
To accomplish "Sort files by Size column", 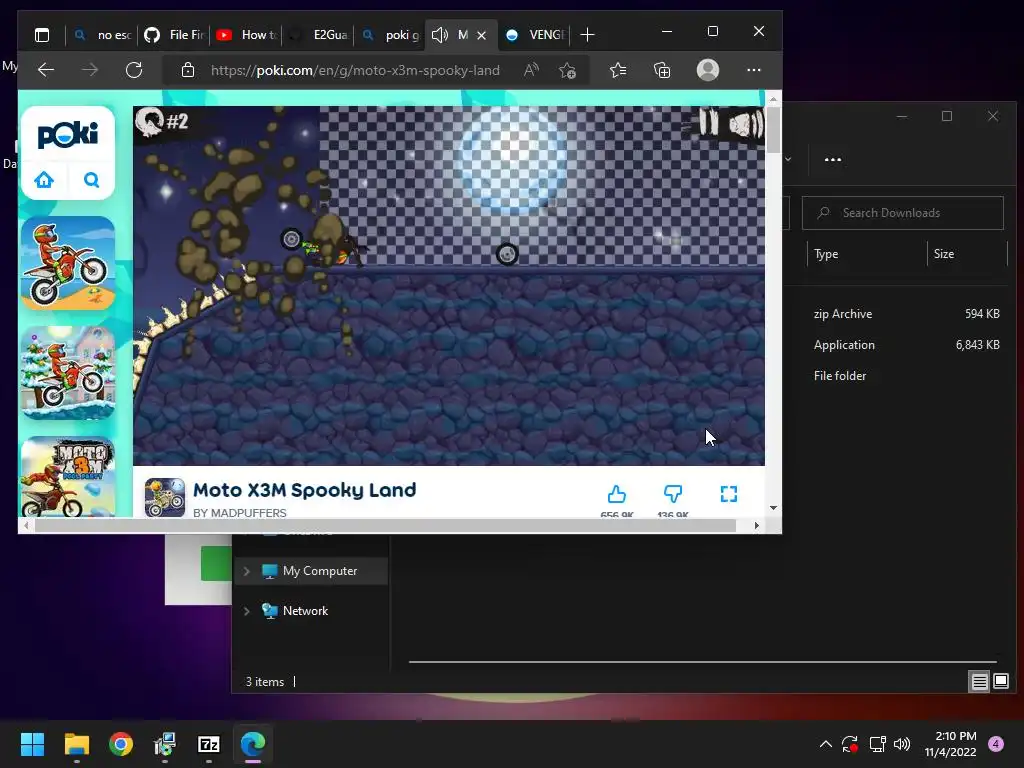I will pos(967,254).
